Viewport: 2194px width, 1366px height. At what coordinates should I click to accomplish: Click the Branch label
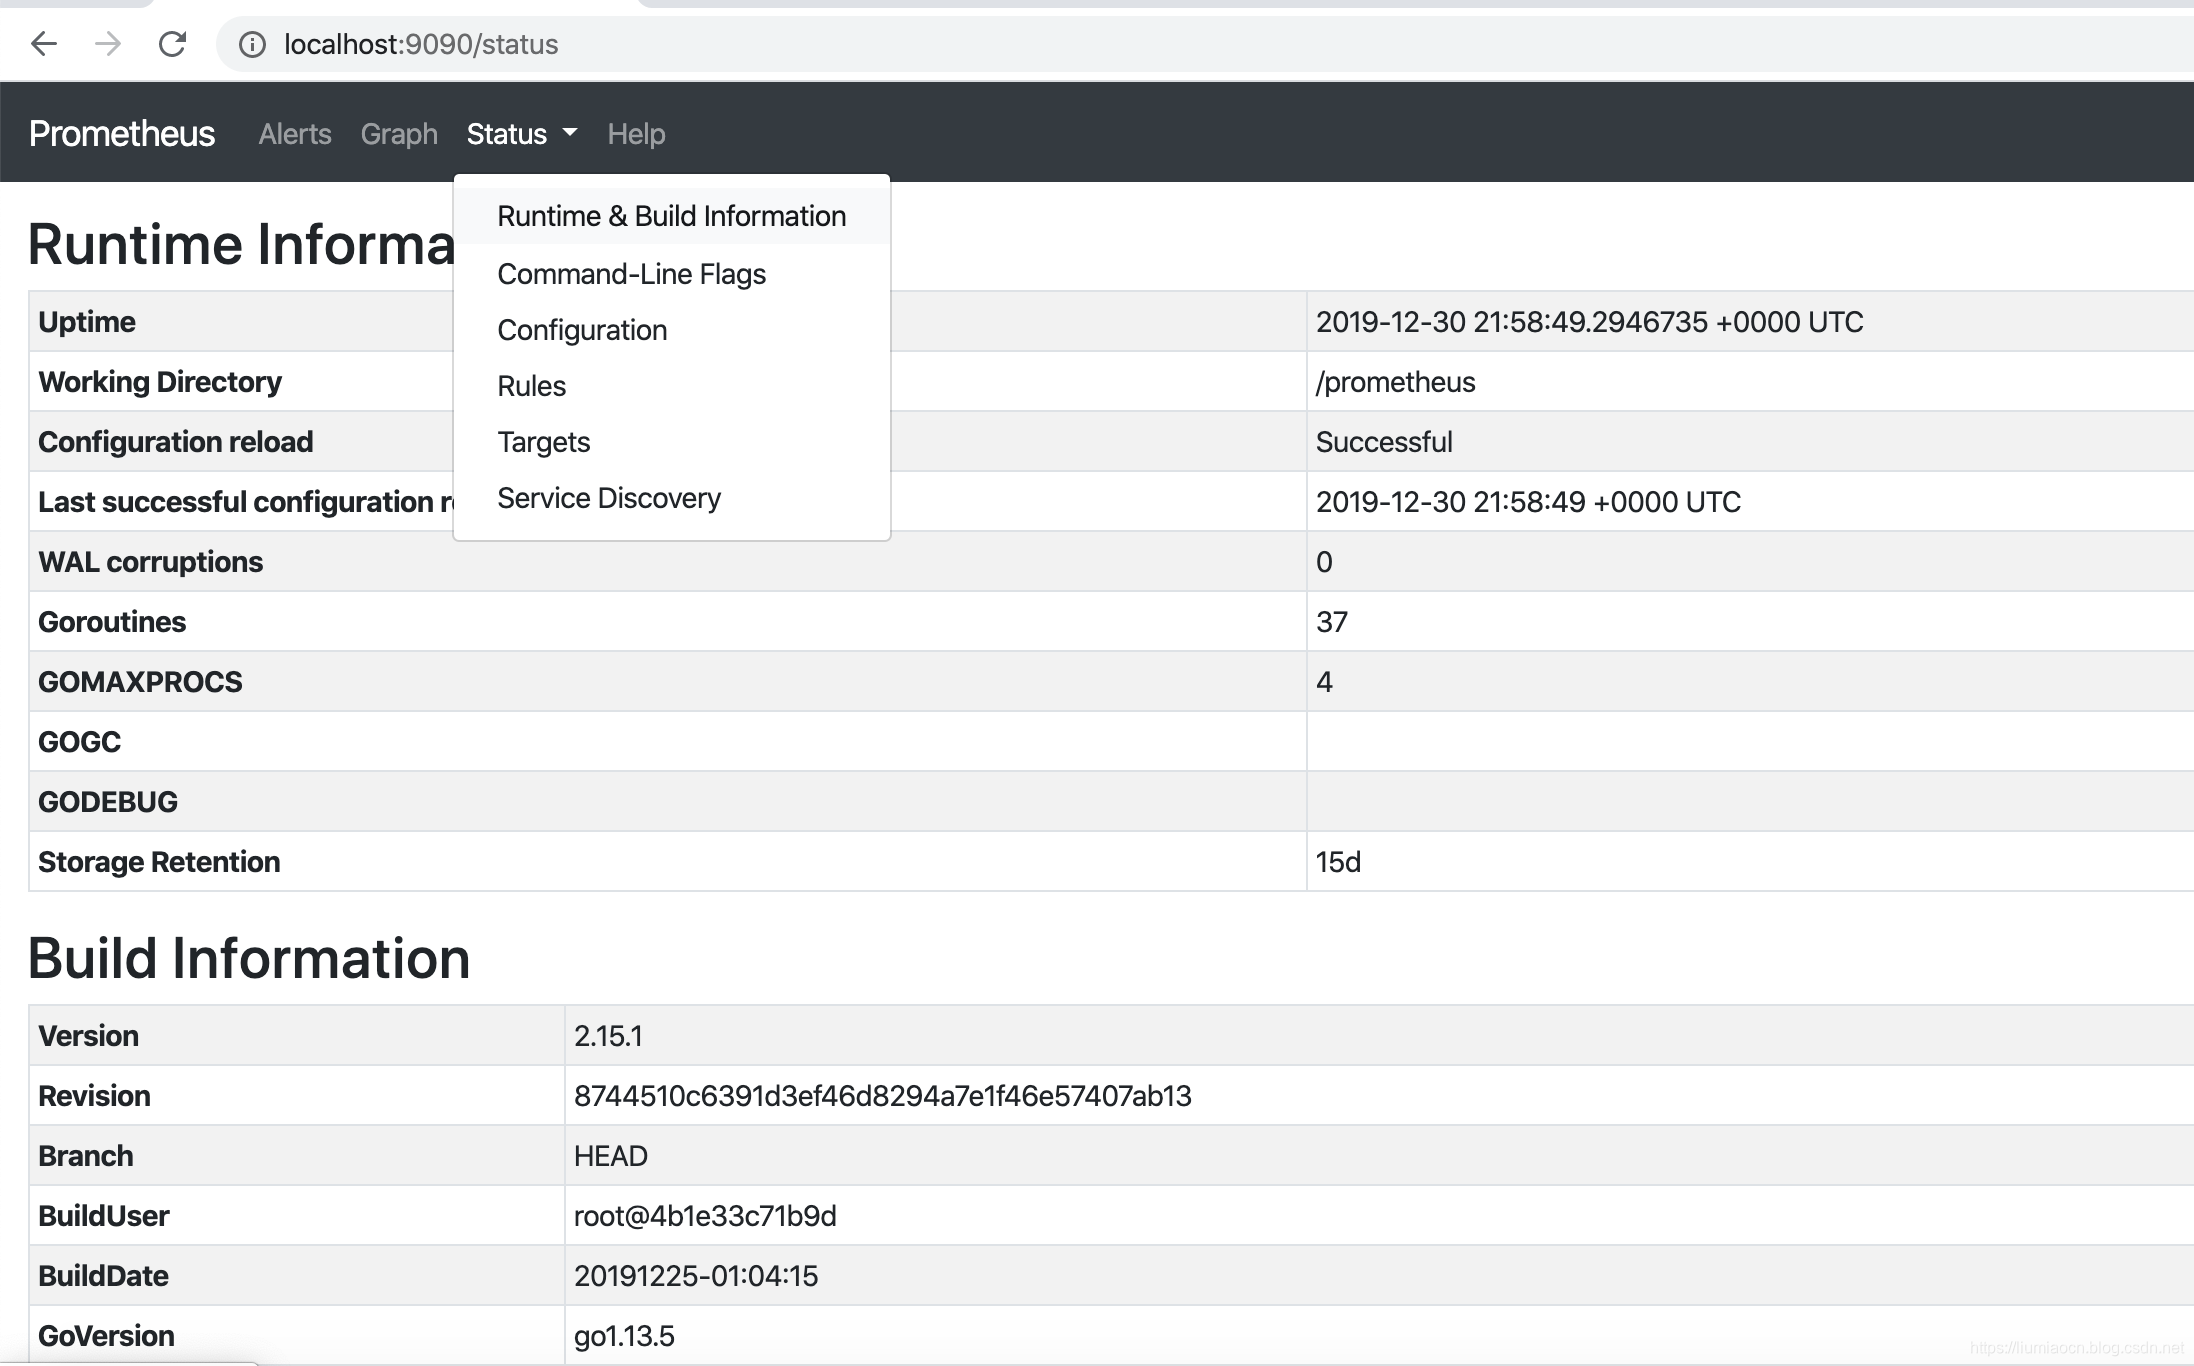[x=86, y=1156]
